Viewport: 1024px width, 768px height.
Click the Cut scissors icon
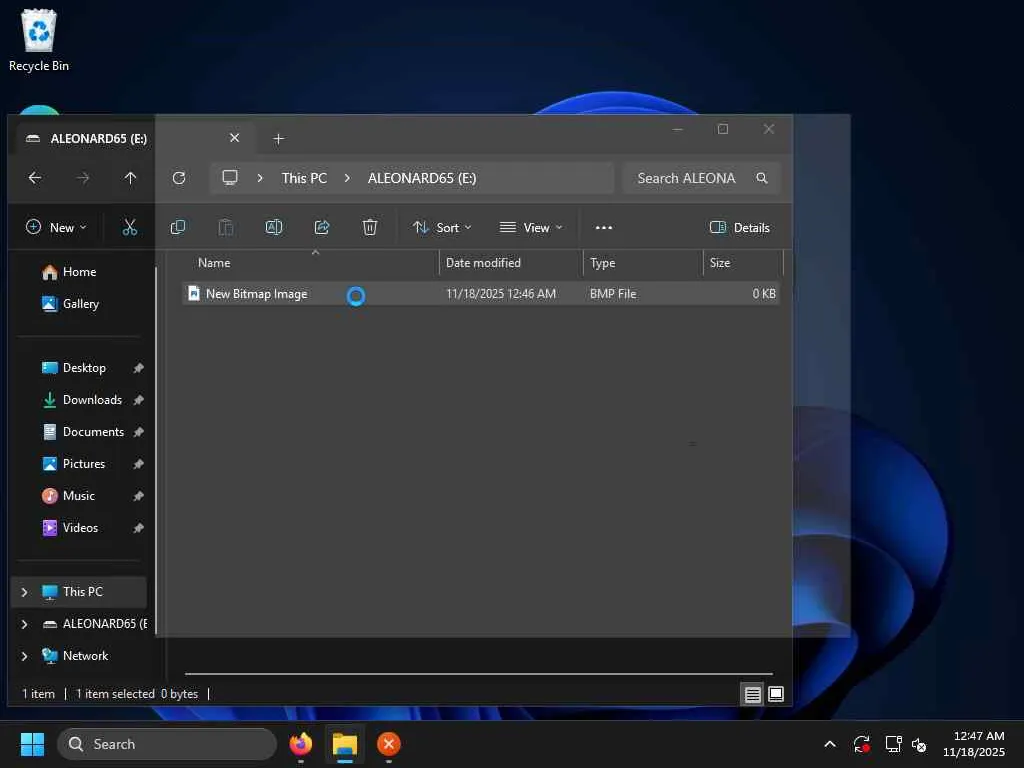[130, 228]
